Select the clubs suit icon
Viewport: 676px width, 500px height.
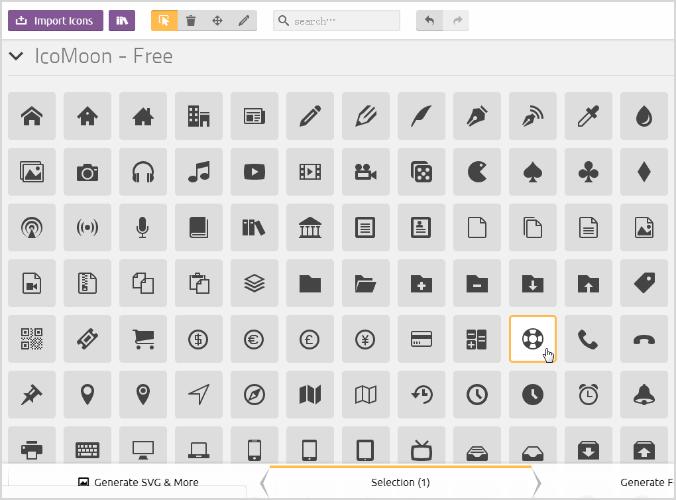(x=588, y=172)
